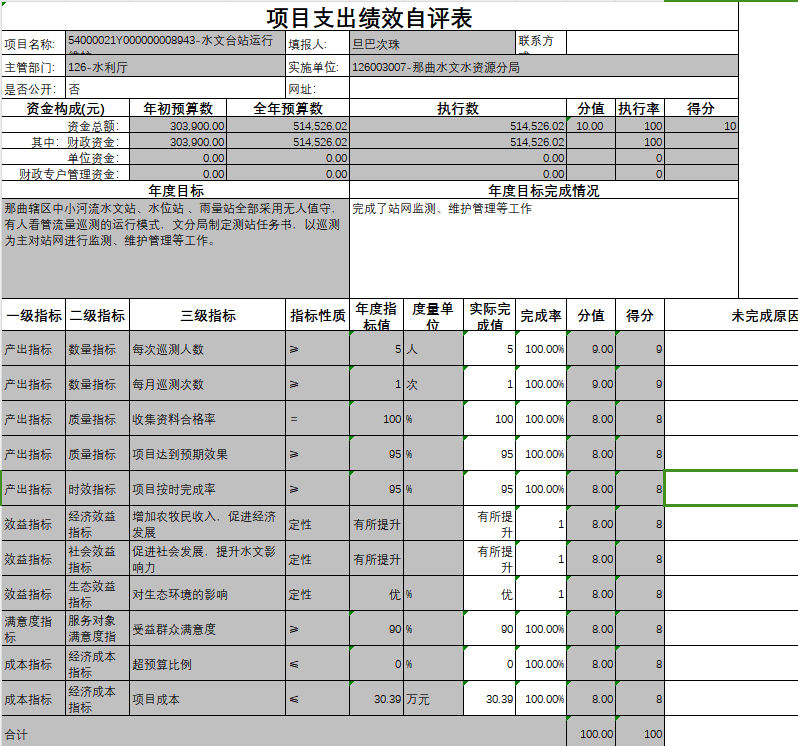Select the 年初预算数 column header

point(179,108)
